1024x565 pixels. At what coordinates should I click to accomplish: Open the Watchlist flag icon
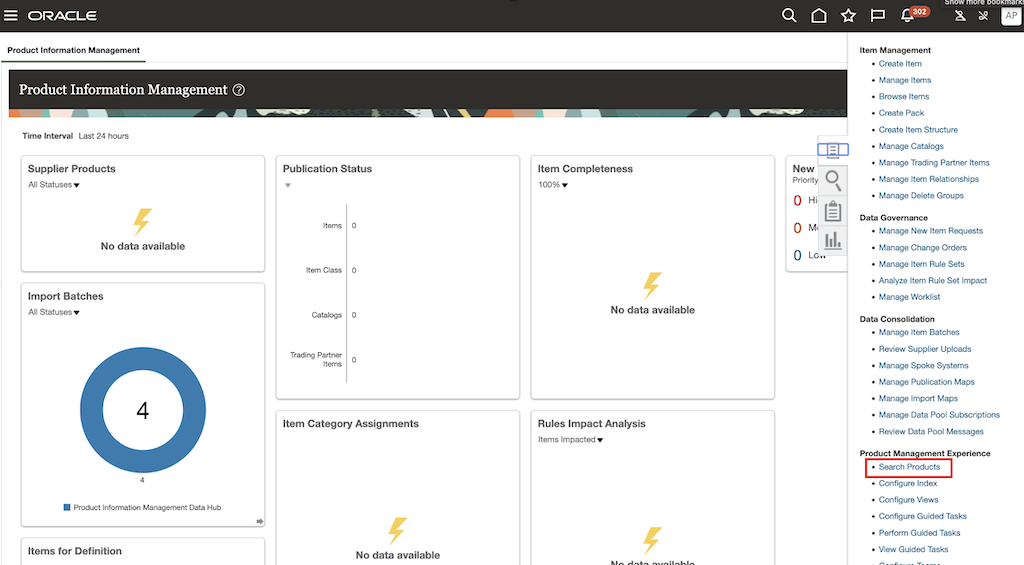[878, 15]
